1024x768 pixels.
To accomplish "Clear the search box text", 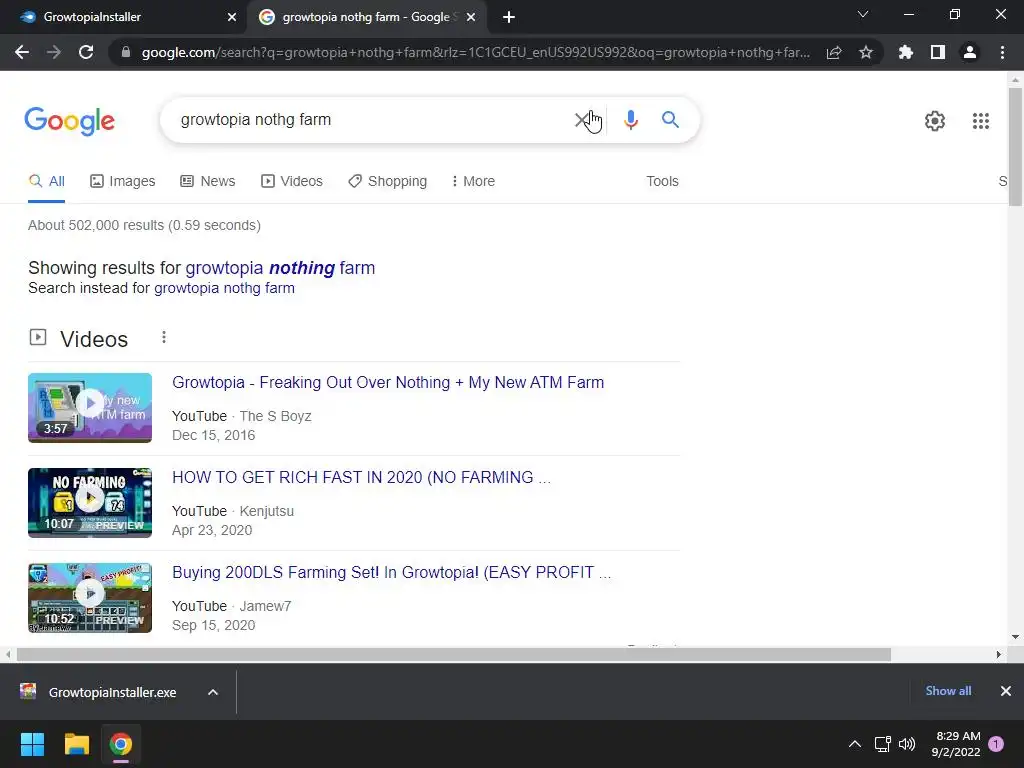I will pyautogui.click(x=581, y=120).
